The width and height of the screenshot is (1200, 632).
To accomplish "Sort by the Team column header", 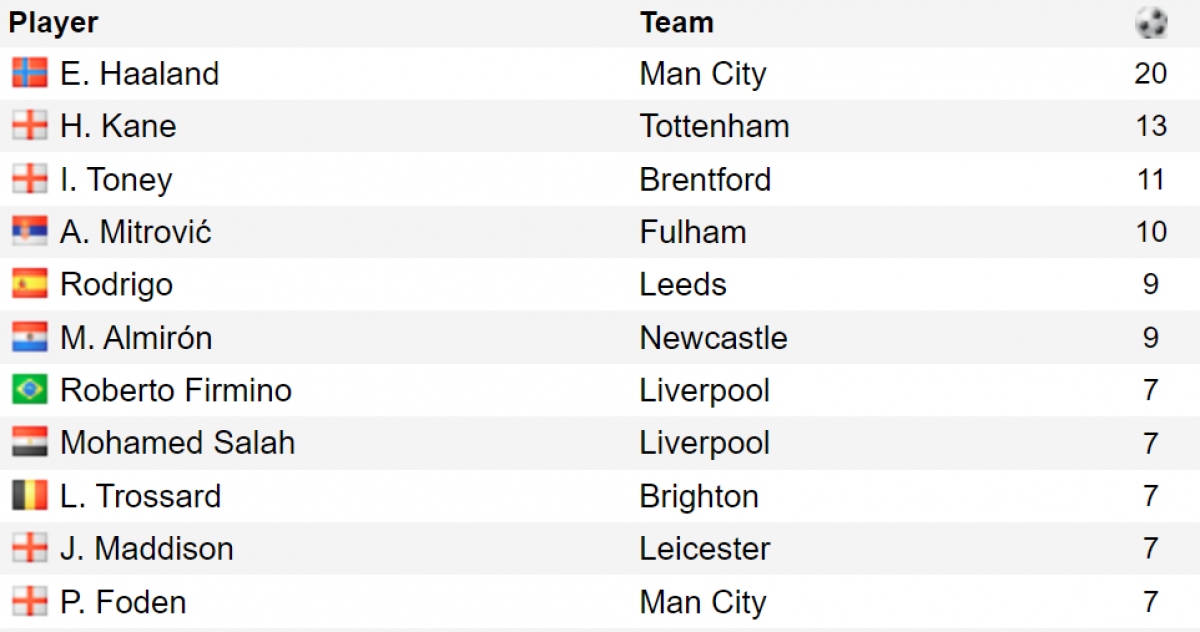I will click(677, 22).
